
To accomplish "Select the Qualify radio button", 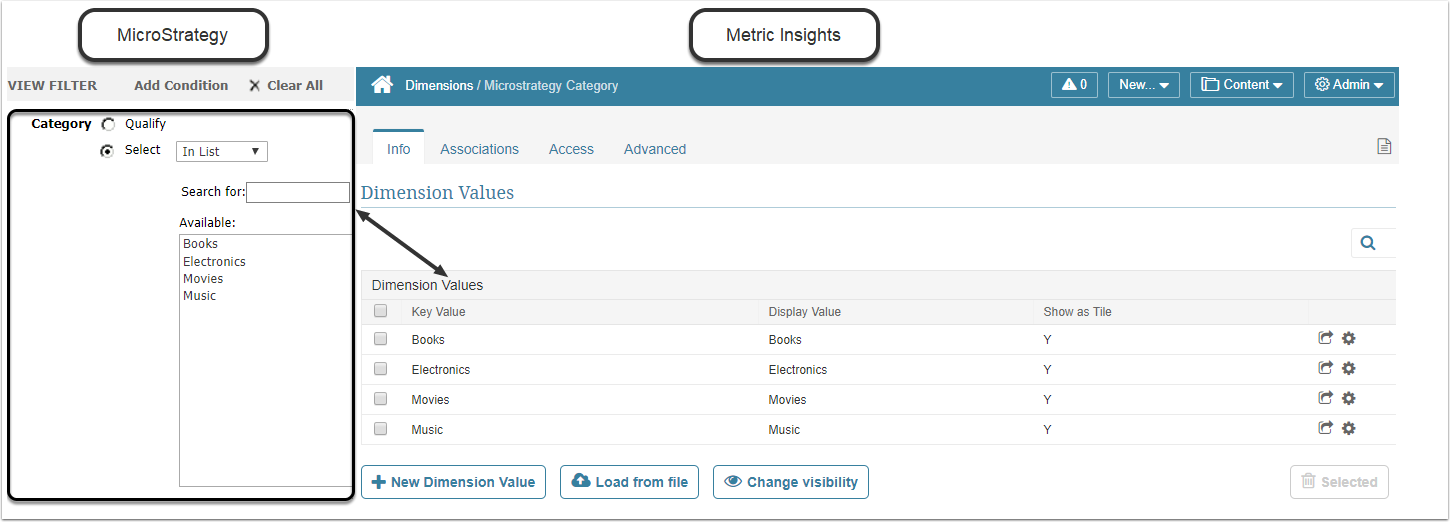I will click(108, 125).
